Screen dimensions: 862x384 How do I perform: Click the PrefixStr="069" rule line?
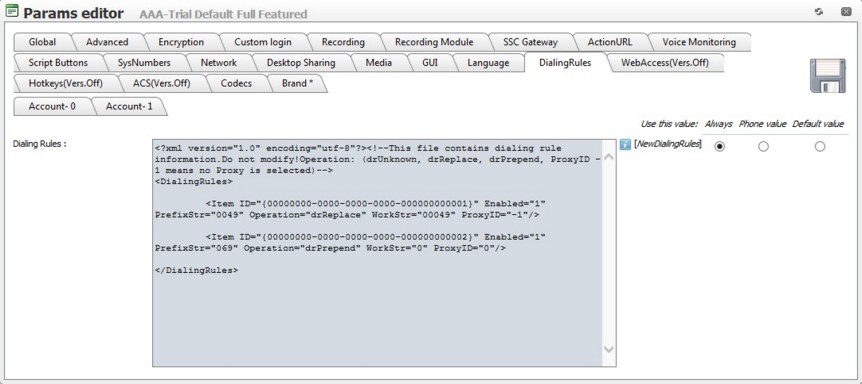330,248
